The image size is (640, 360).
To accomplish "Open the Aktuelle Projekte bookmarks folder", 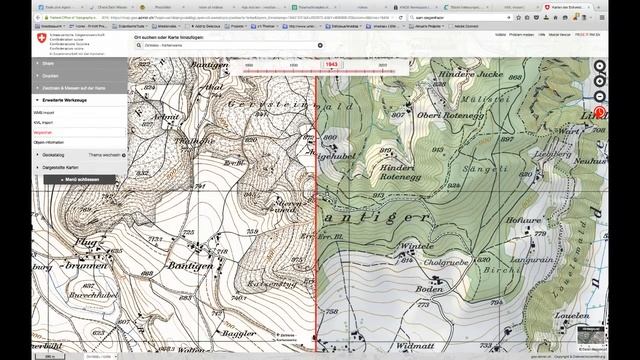I will point(426,26).
